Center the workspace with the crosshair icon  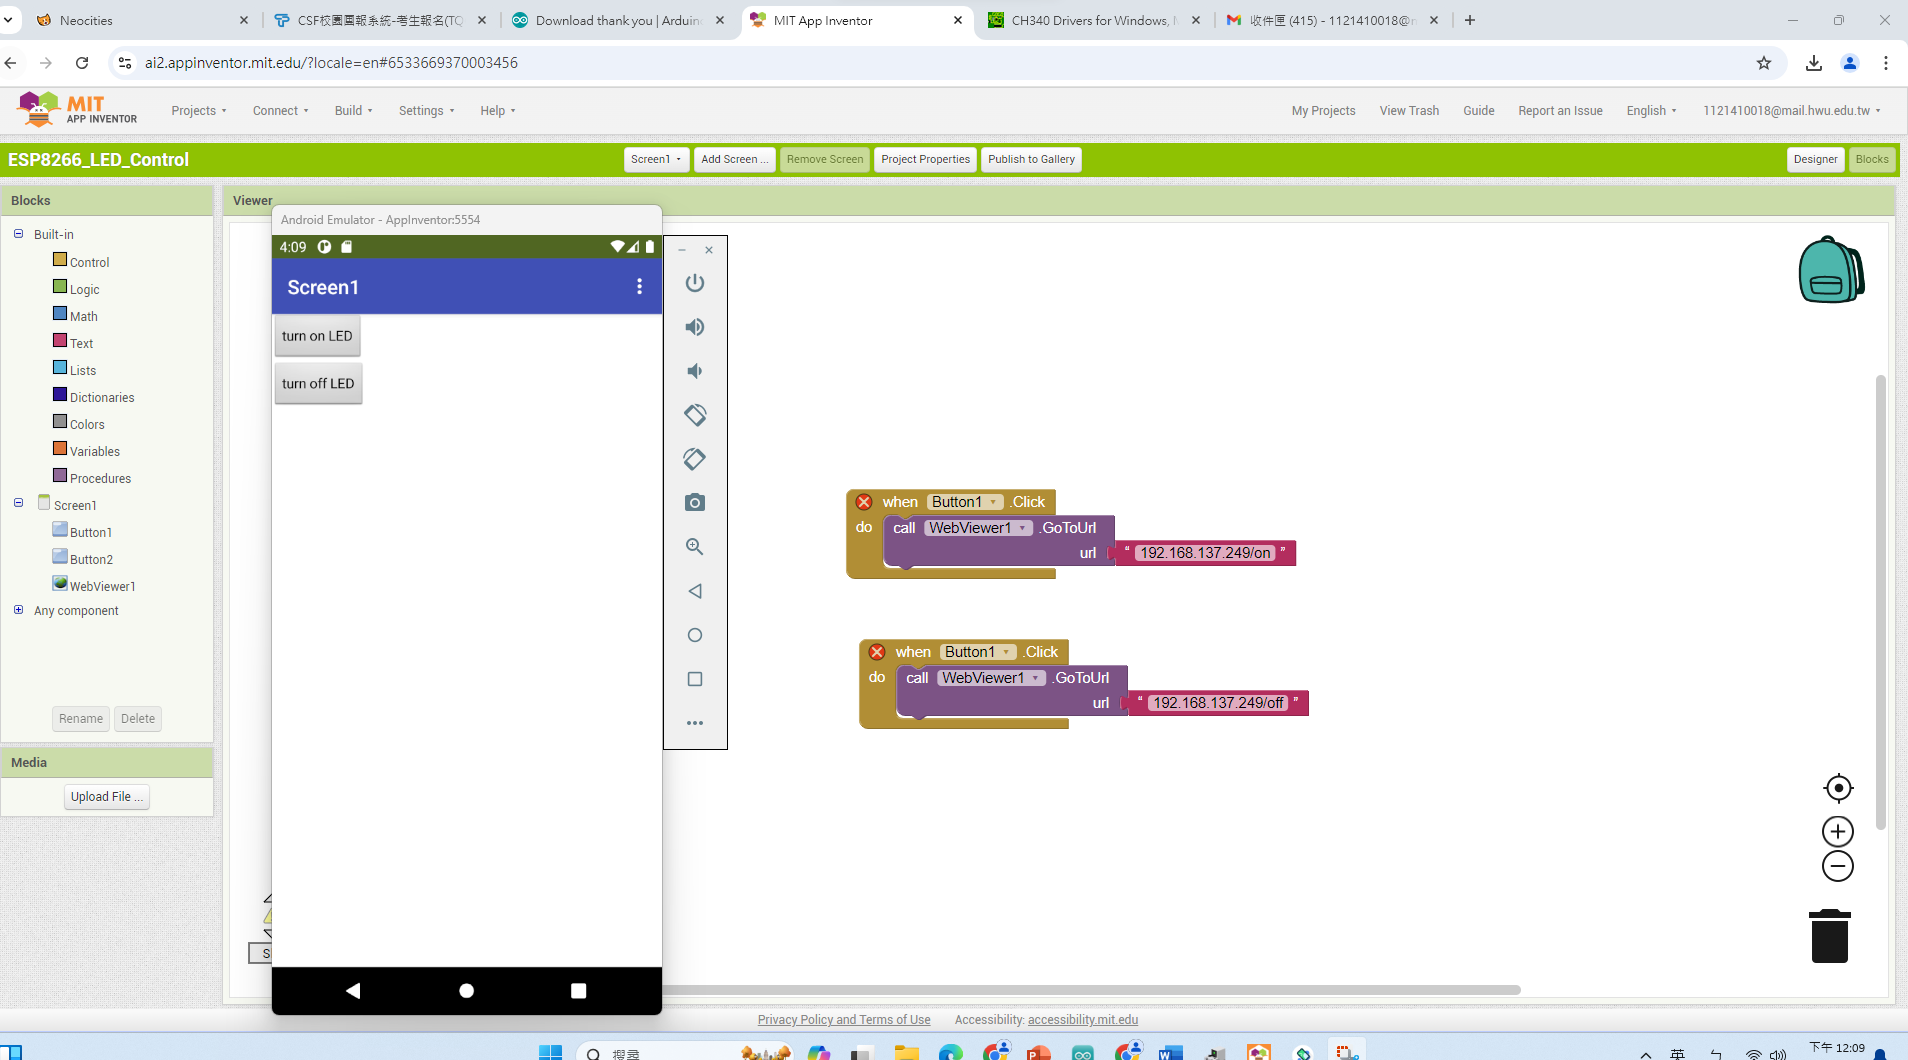point(1837,788)
